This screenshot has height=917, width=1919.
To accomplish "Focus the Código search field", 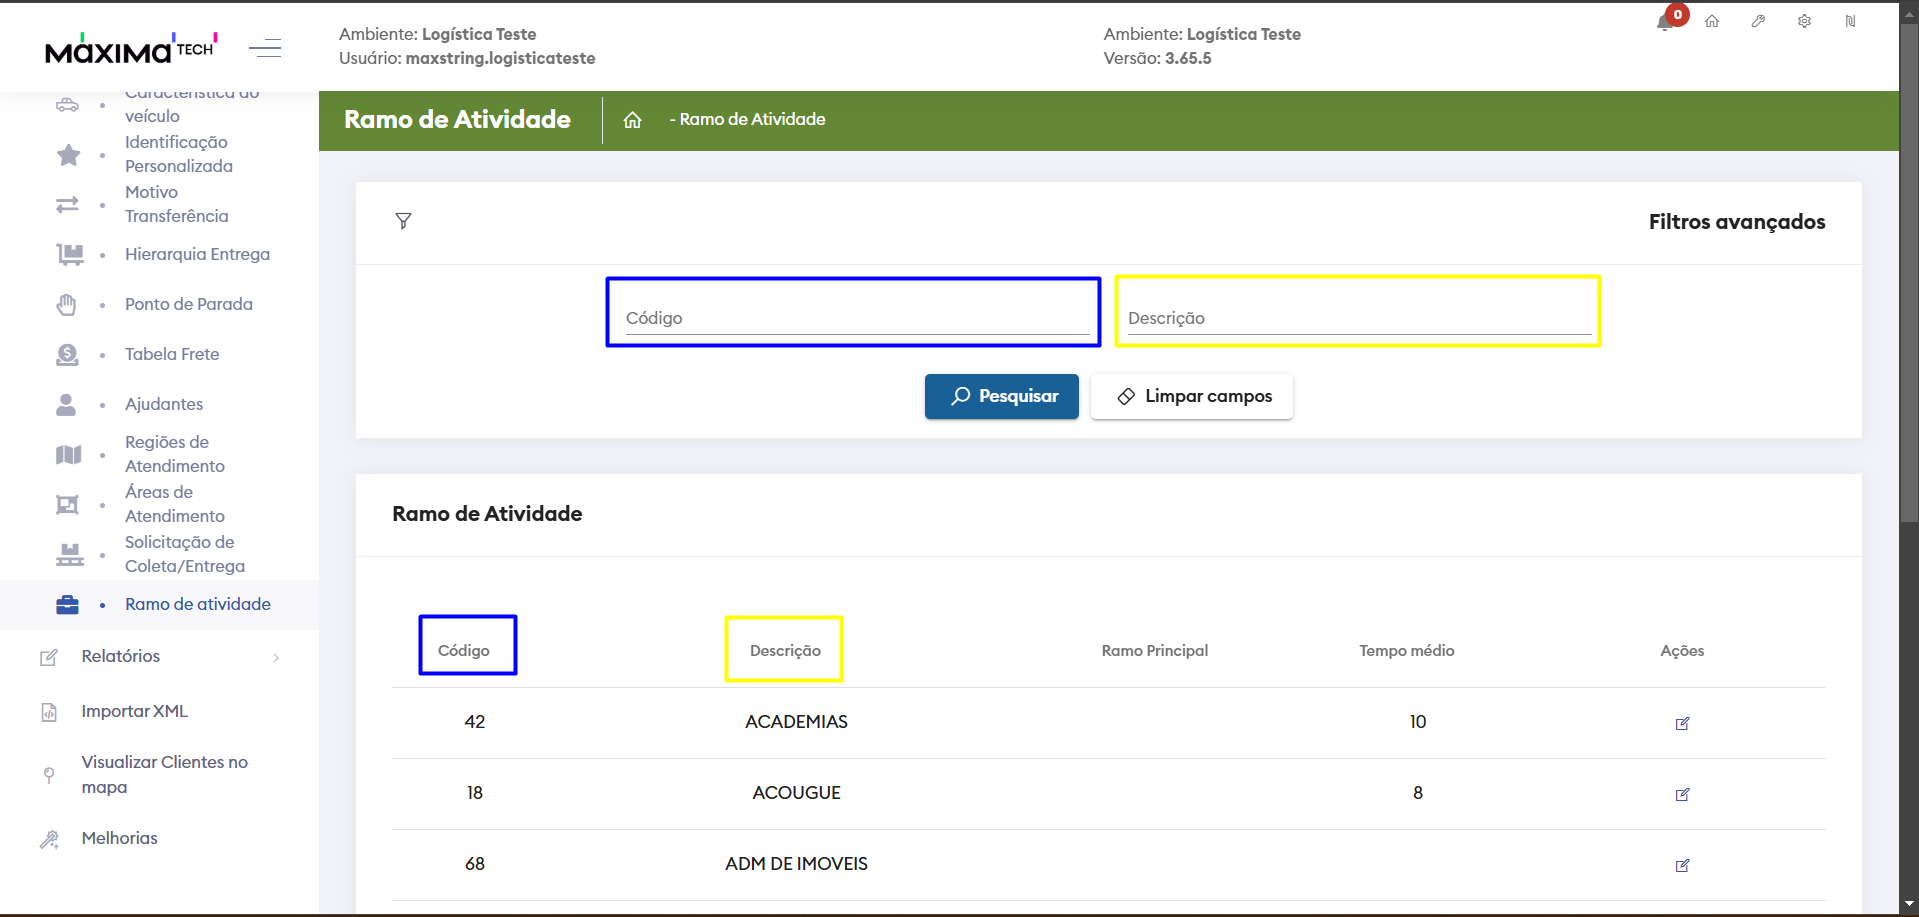I will click(856, 318).
